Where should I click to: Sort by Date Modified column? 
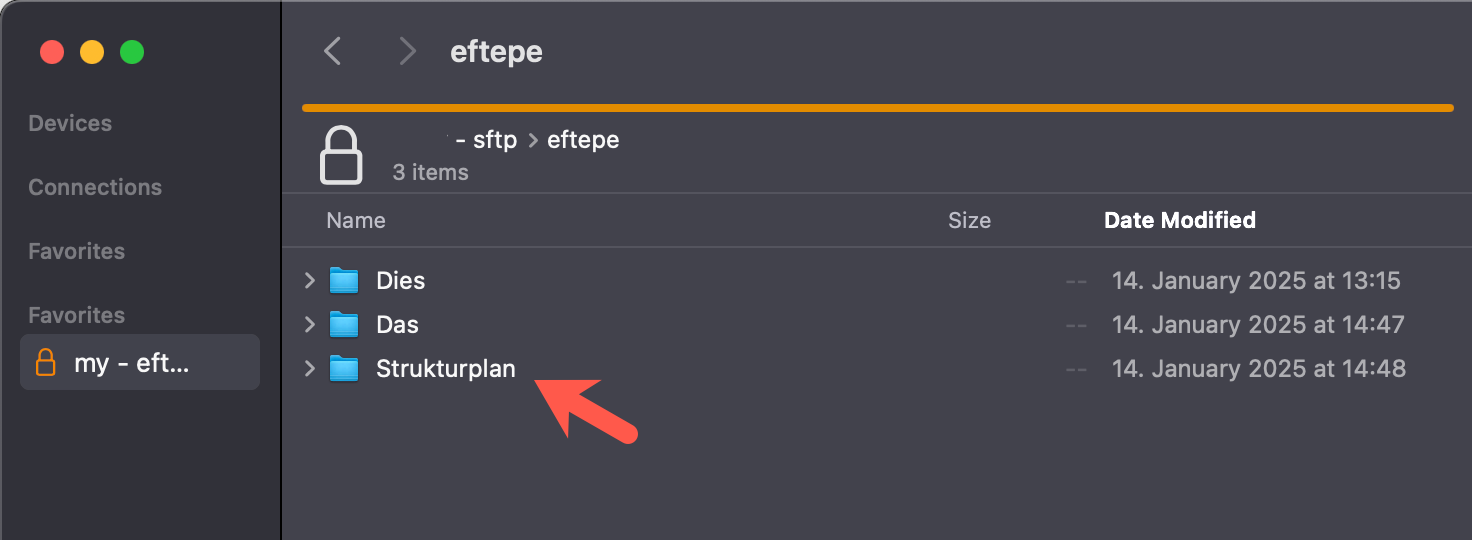[1179, 221]
